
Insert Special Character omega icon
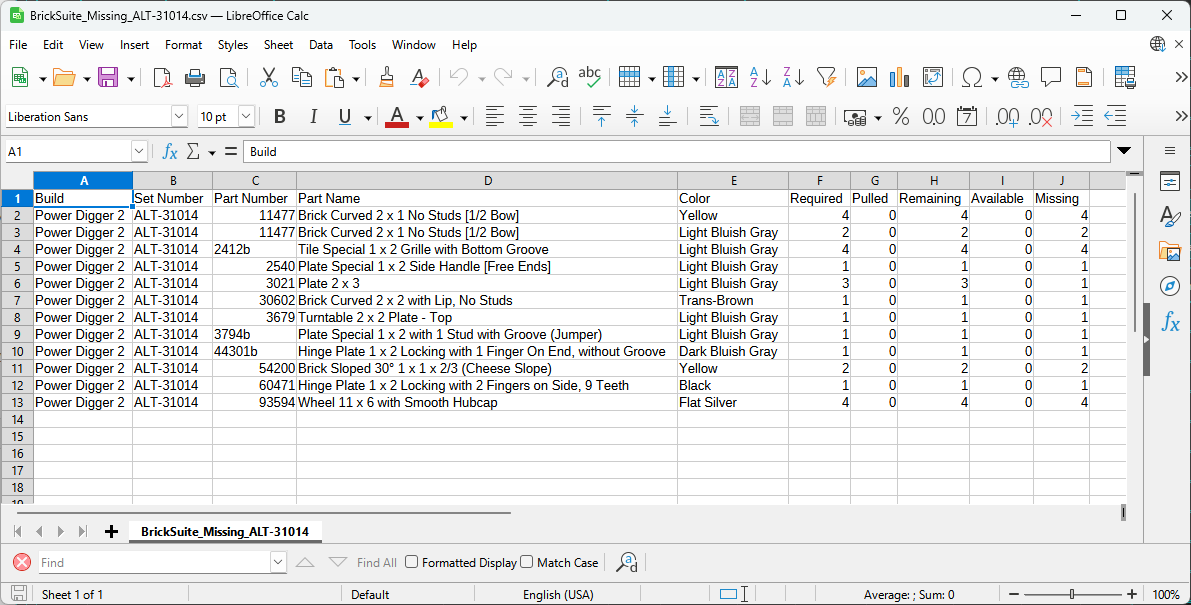pos(971,77)
